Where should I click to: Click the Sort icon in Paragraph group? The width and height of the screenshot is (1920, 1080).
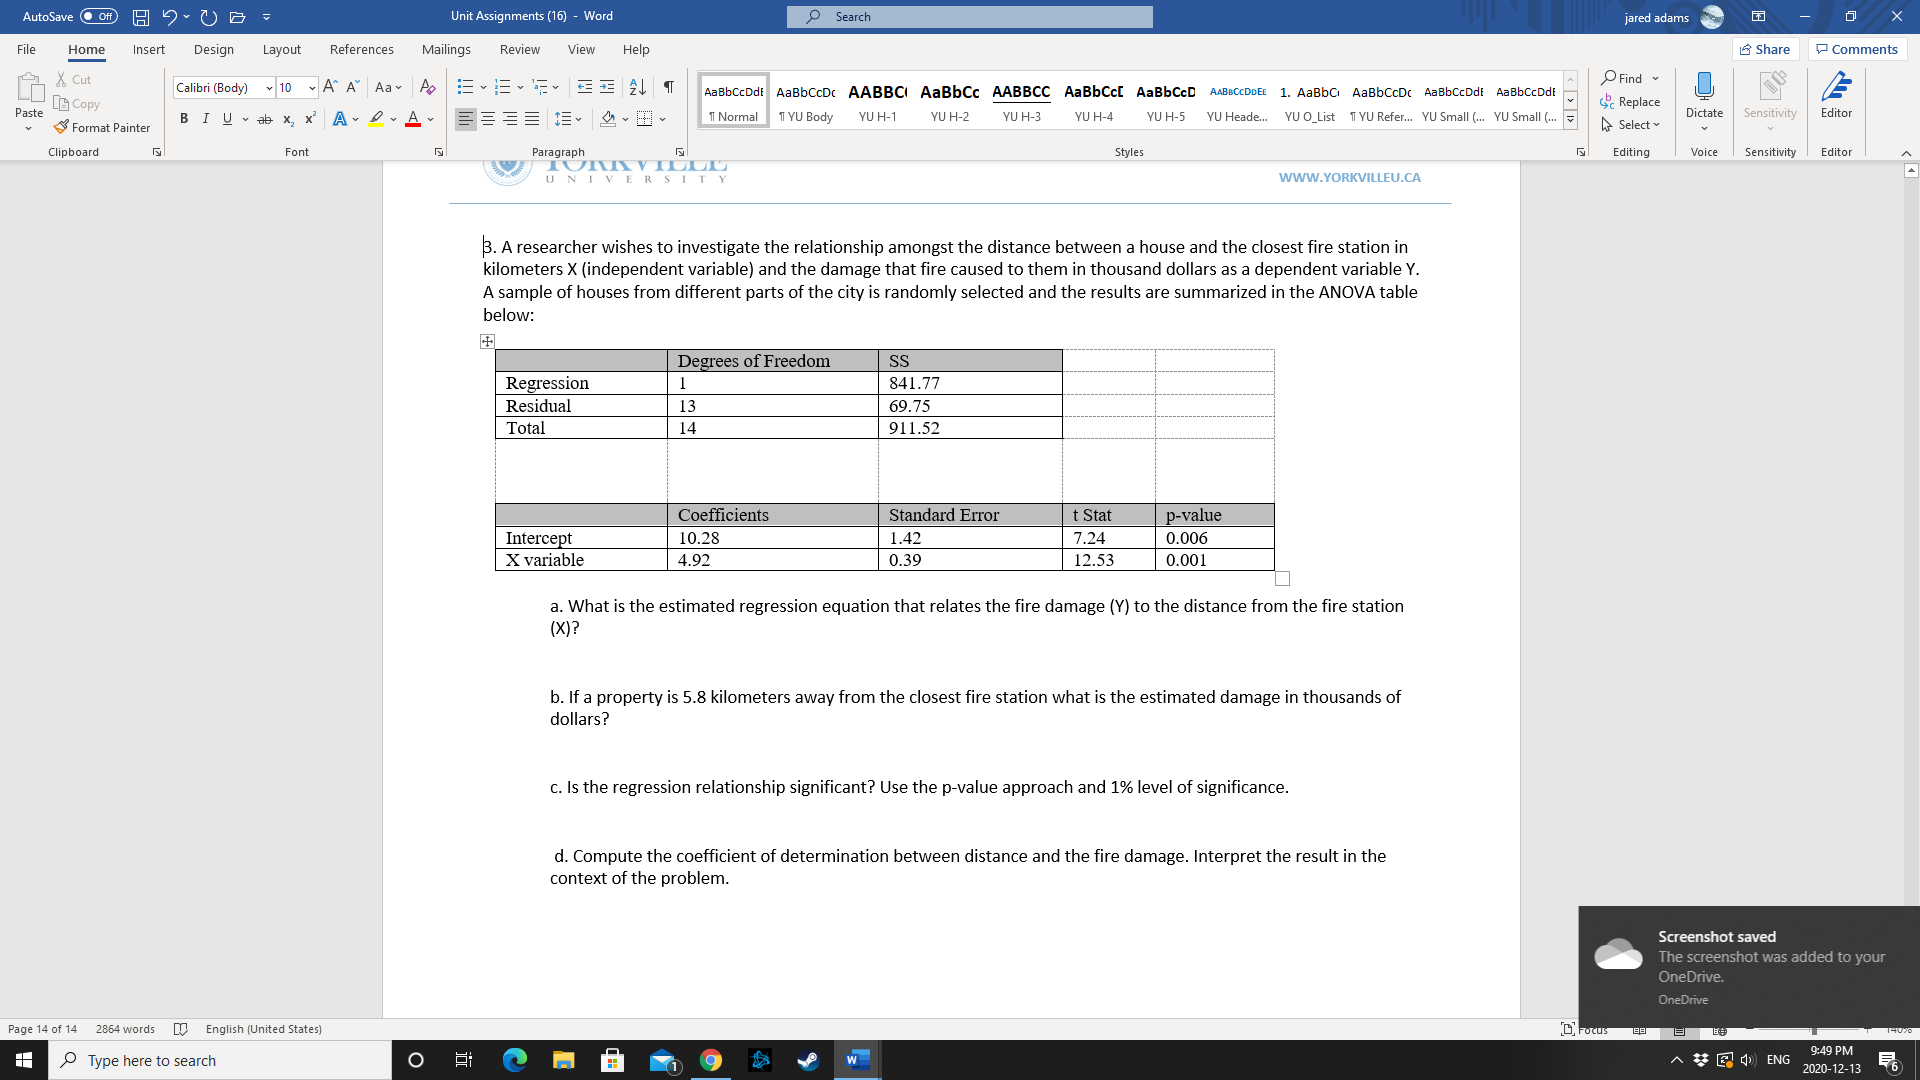pyautogui.click(x=639, y=87)
